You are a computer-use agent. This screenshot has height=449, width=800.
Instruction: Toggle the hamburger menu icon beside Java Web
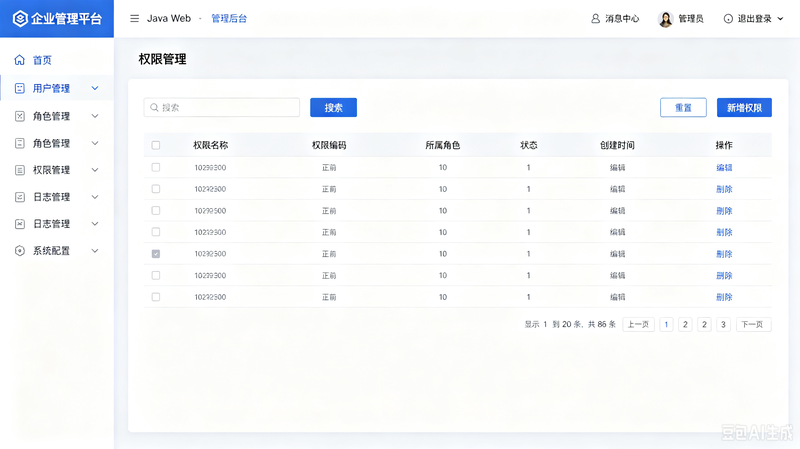[134, 18]
